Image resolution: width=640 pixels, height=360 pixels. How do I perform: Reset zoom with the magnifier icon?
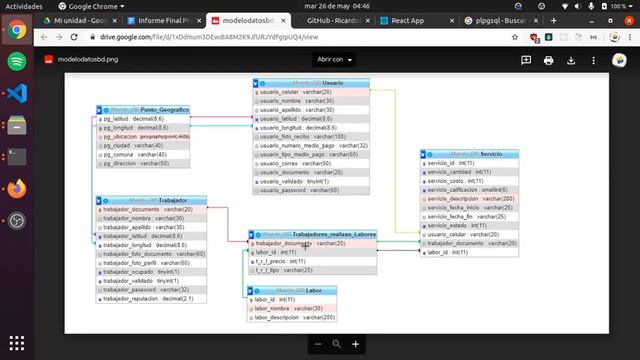[x=336, y=344]
